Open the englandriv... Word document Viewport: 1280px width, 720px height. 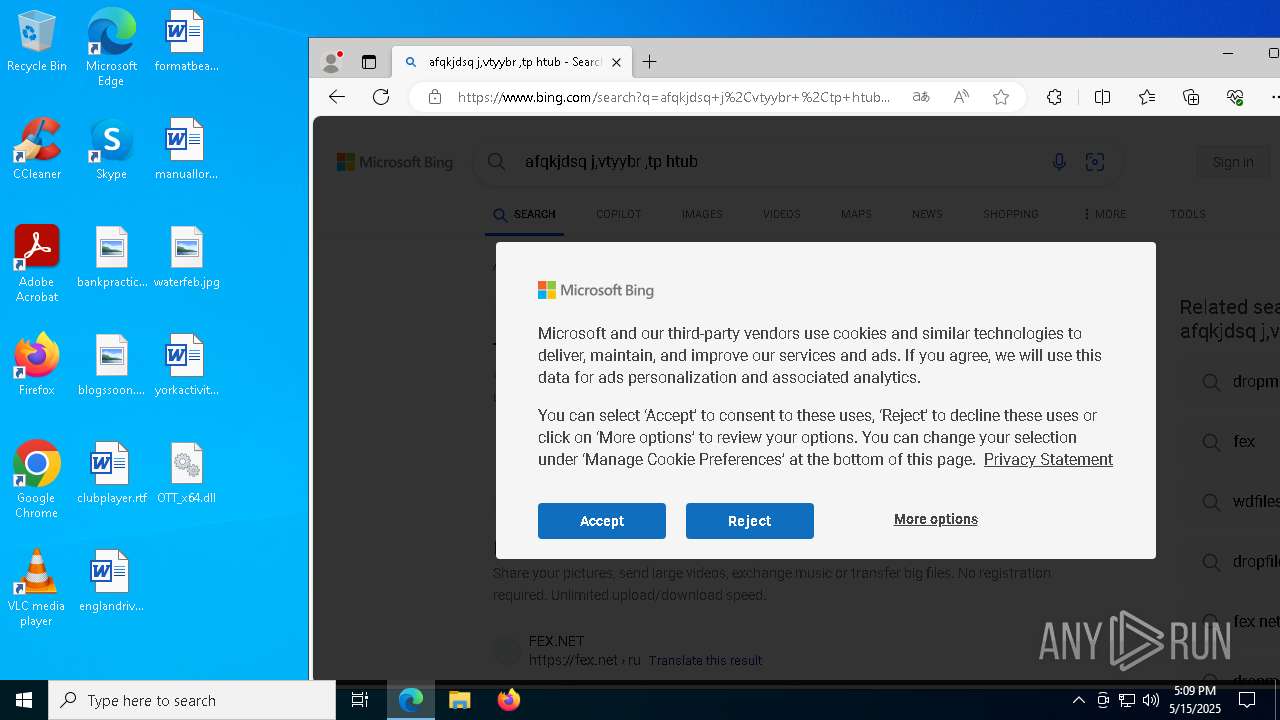tap(111, 581)
